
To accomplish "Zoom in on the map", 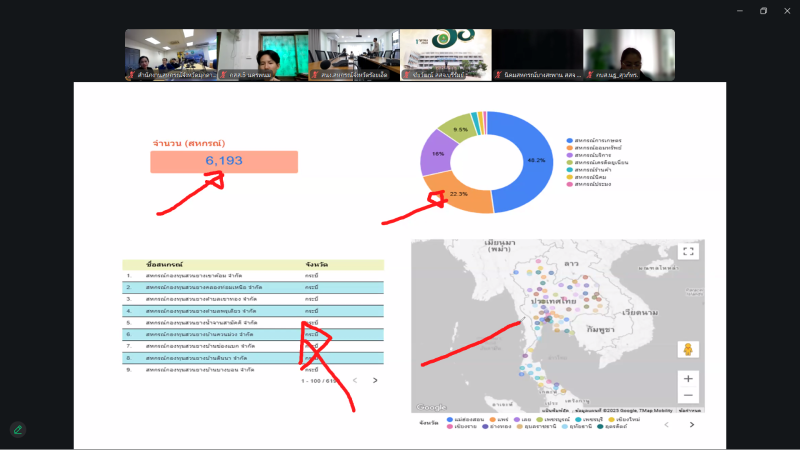I will click(687, 379).
